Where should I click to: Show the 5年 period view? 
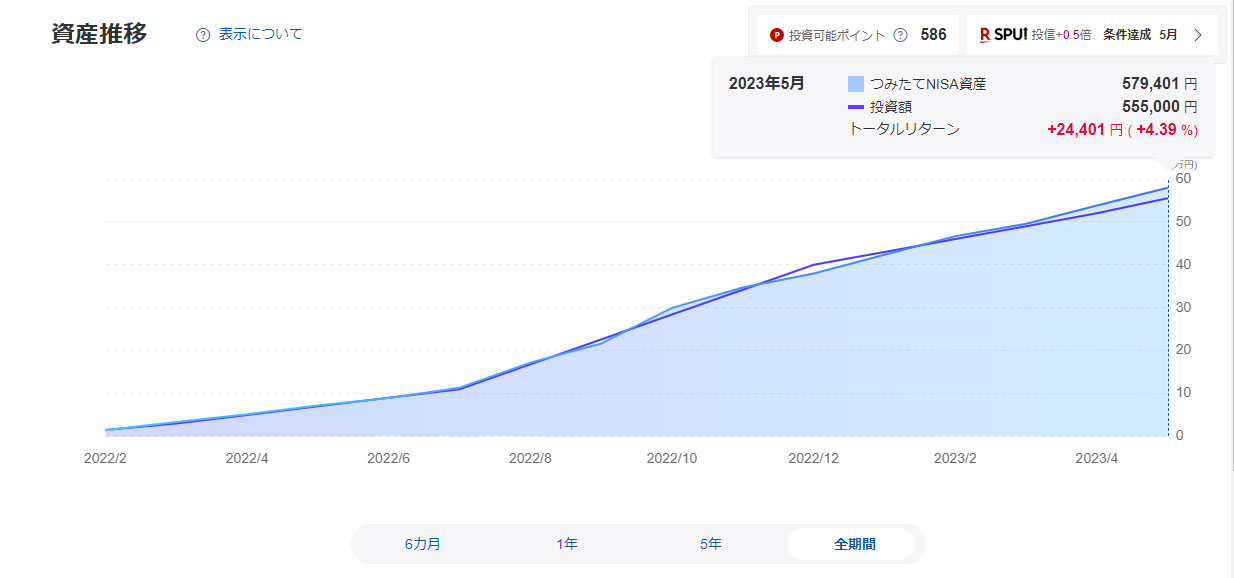tap(711, 544)
